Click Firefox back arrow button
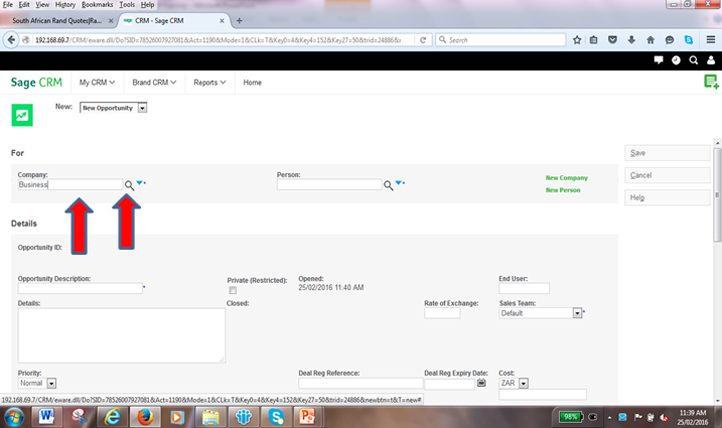The height and width of the screenshot is (428, 722). coord(12,40)
